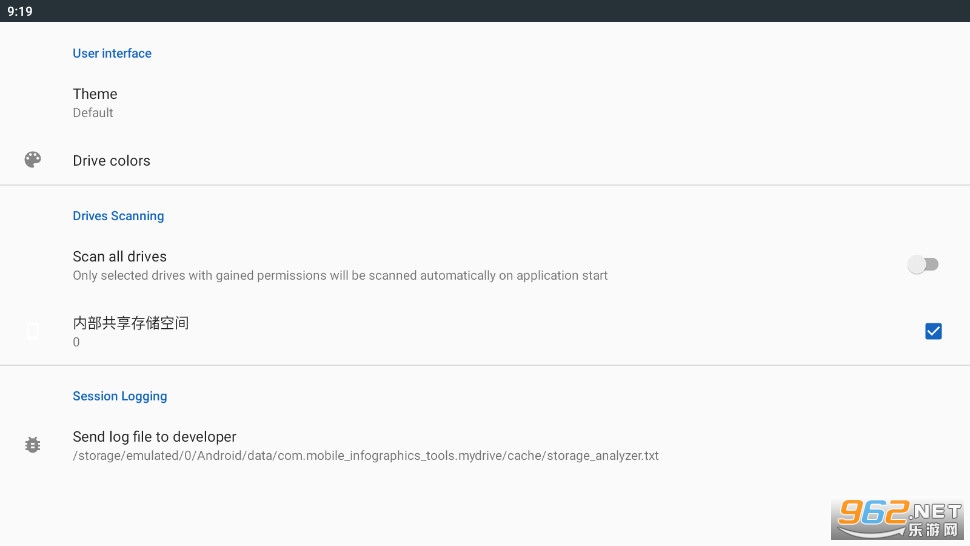The image size is (970, 546).
Task: Select Send log file to developer
Action: click(155, 437)
